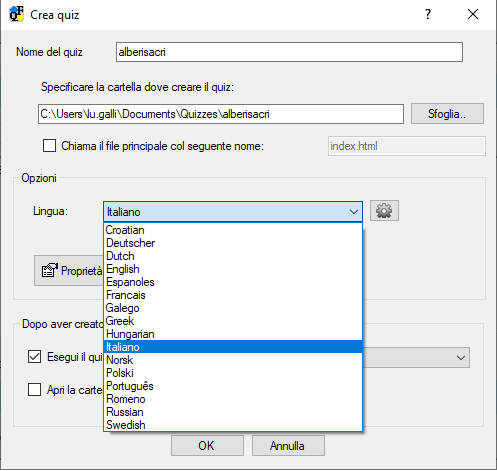Click the OK button
497x471 pixels.
point(207,445)
